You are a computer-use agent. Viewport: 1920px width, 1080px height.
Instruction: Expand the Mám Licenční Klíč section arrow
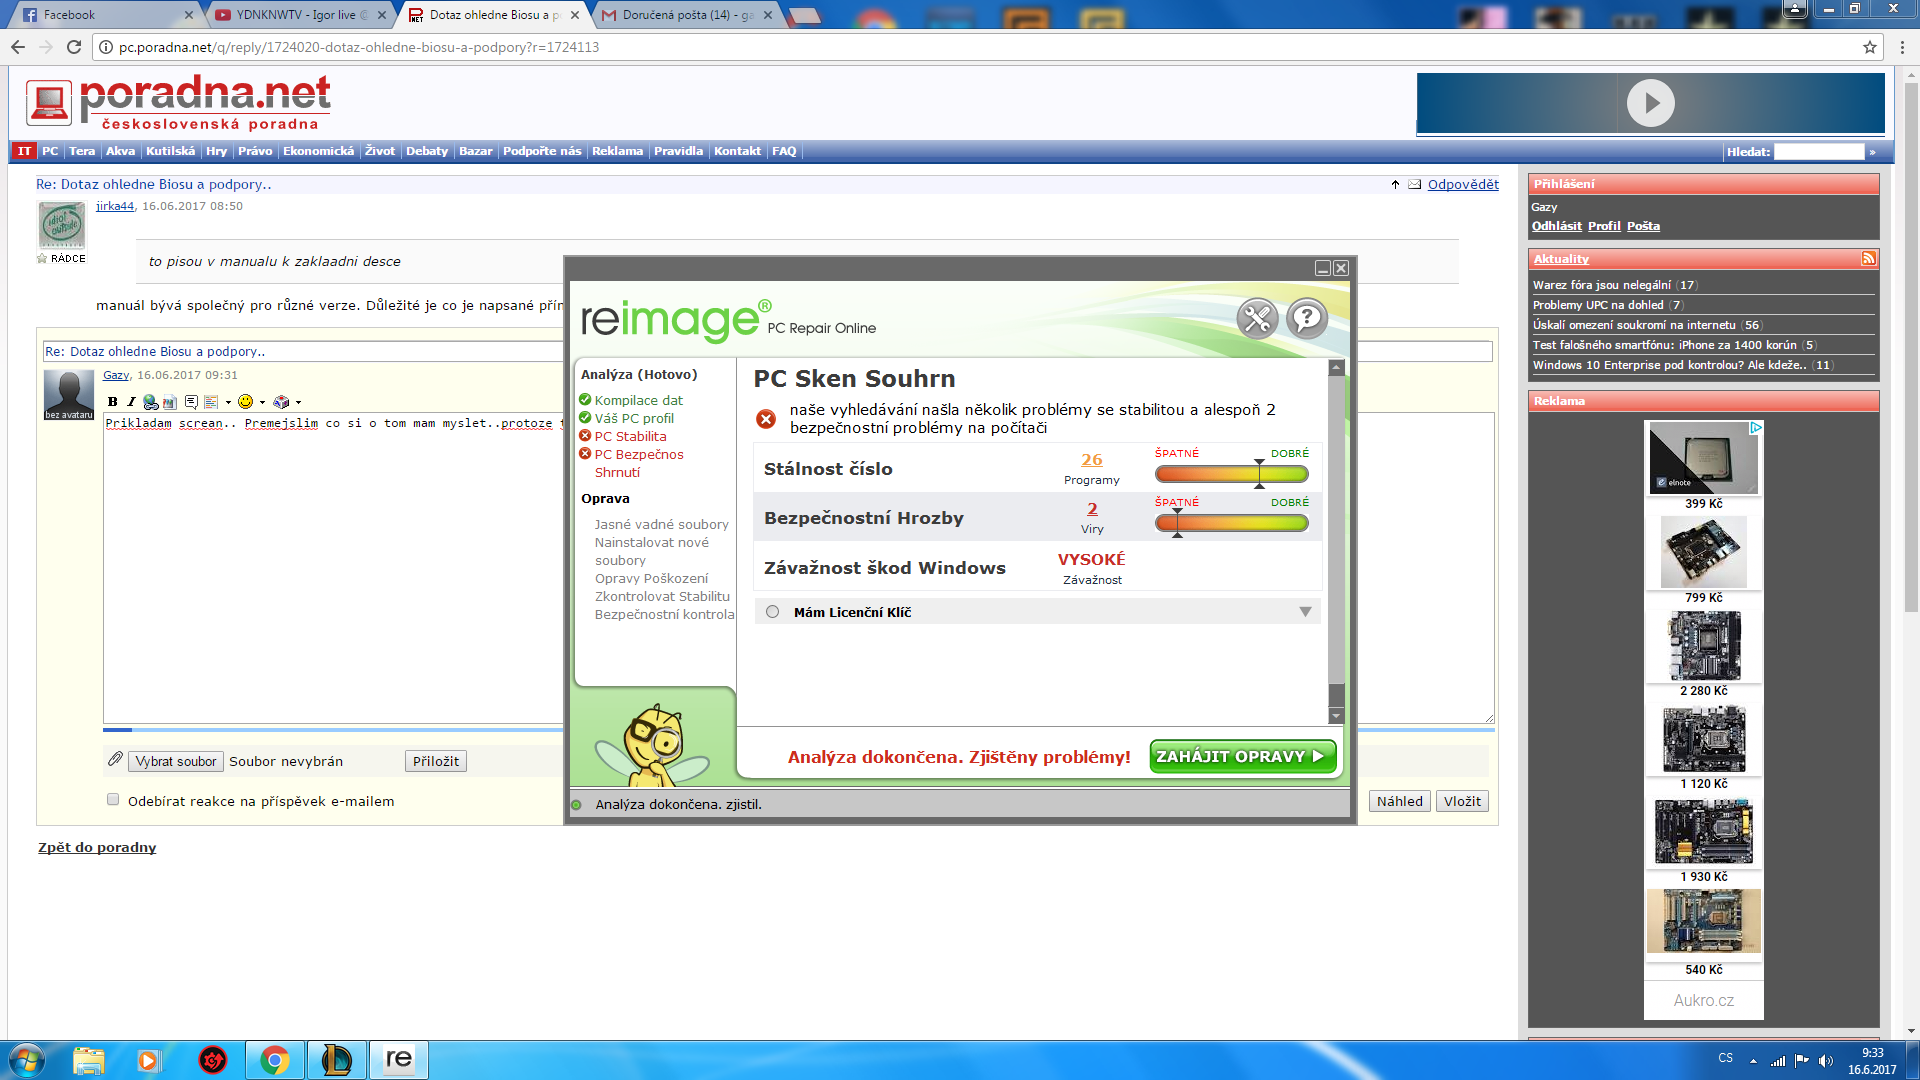(1305, 612)
